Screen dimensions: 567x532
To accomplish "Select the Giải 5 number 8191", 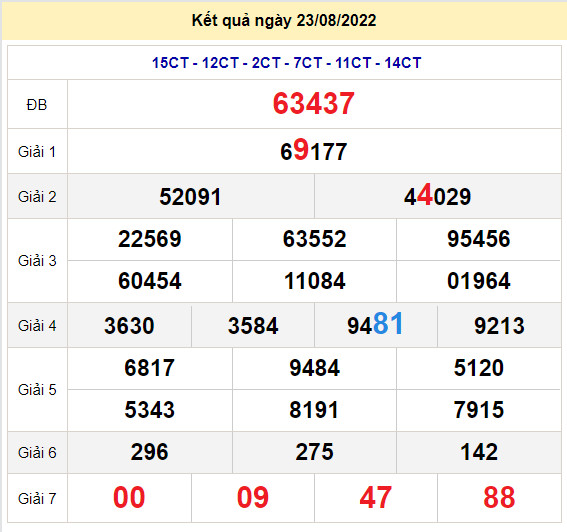I will (314, 410).
